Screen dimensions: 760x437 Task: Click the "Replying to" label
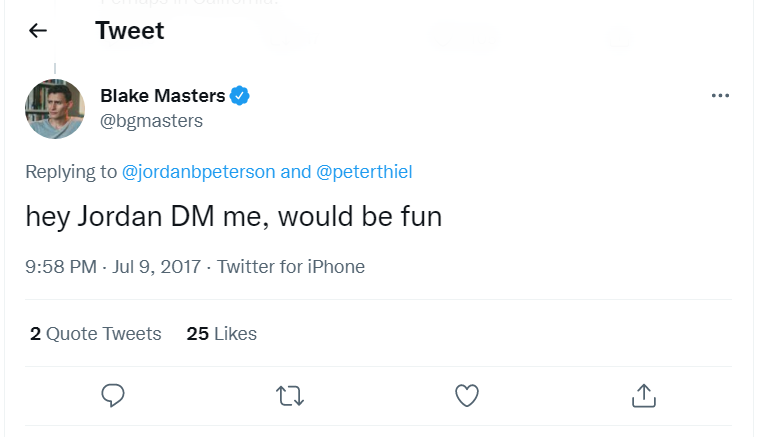(x=71, y=172)
